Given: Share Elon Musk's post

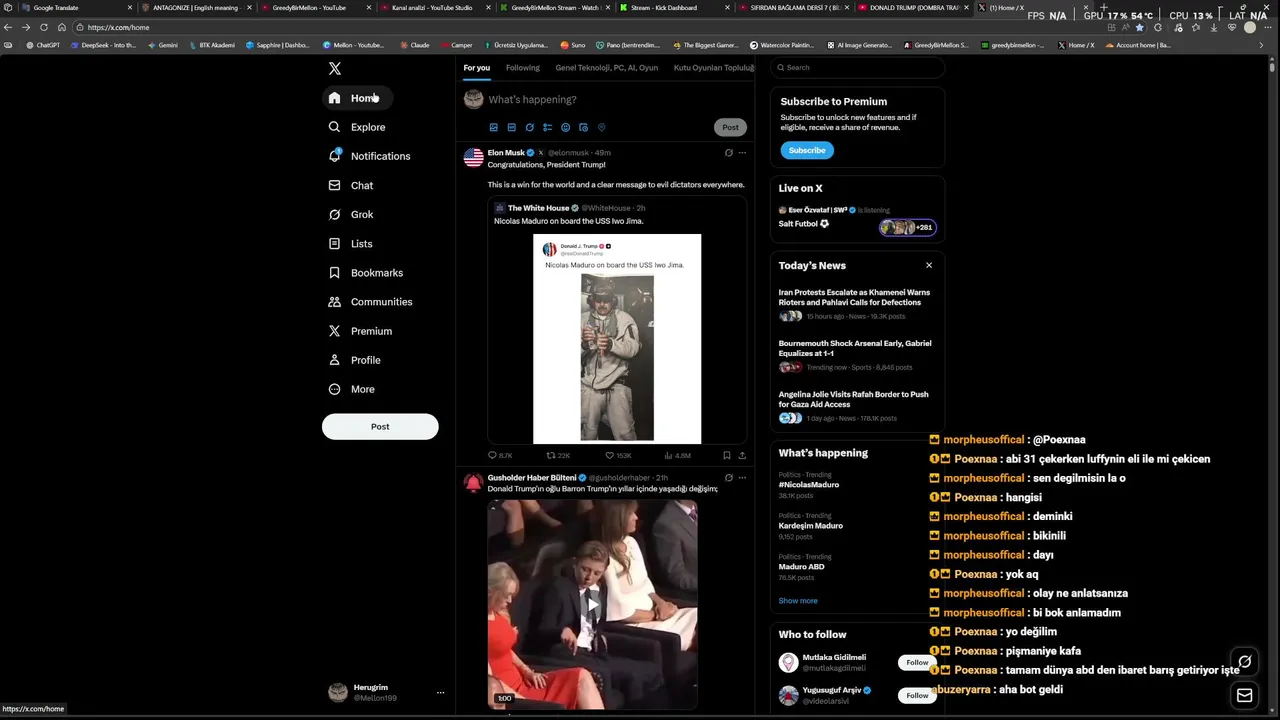Looking at the screenshot, I should click(741, 455).
